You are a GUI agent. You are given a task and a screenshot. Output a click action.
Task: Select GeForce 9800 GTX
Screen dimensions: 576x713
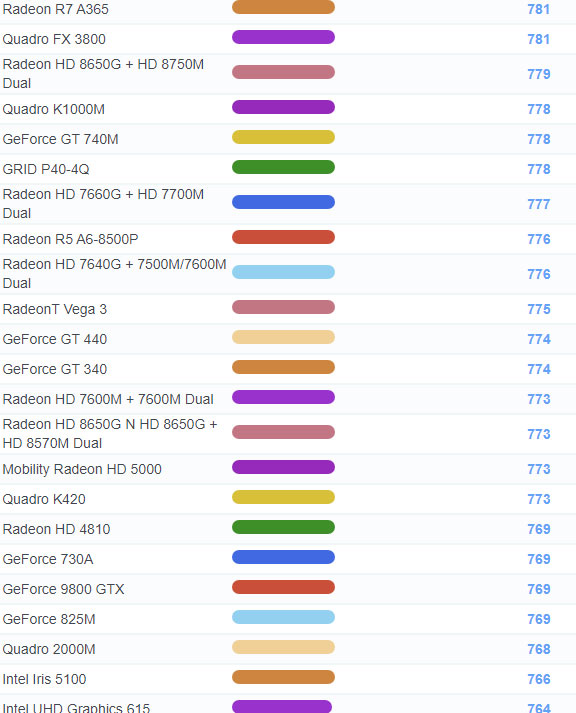64,589
